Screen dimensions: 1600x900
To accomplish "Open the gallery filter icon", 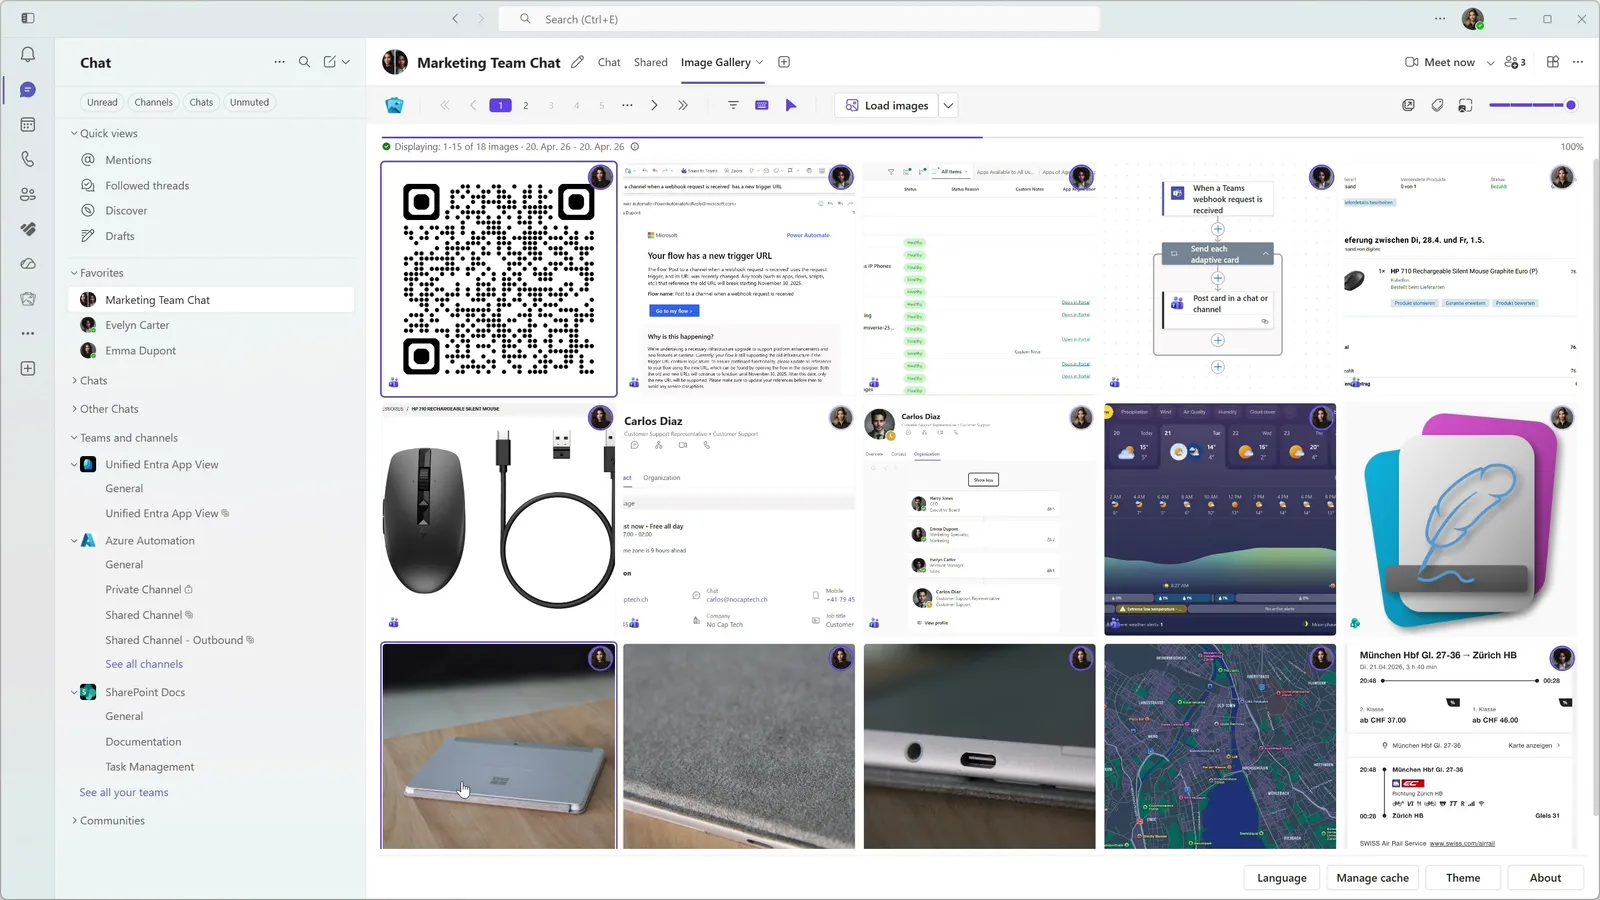I will coord(733,105).
